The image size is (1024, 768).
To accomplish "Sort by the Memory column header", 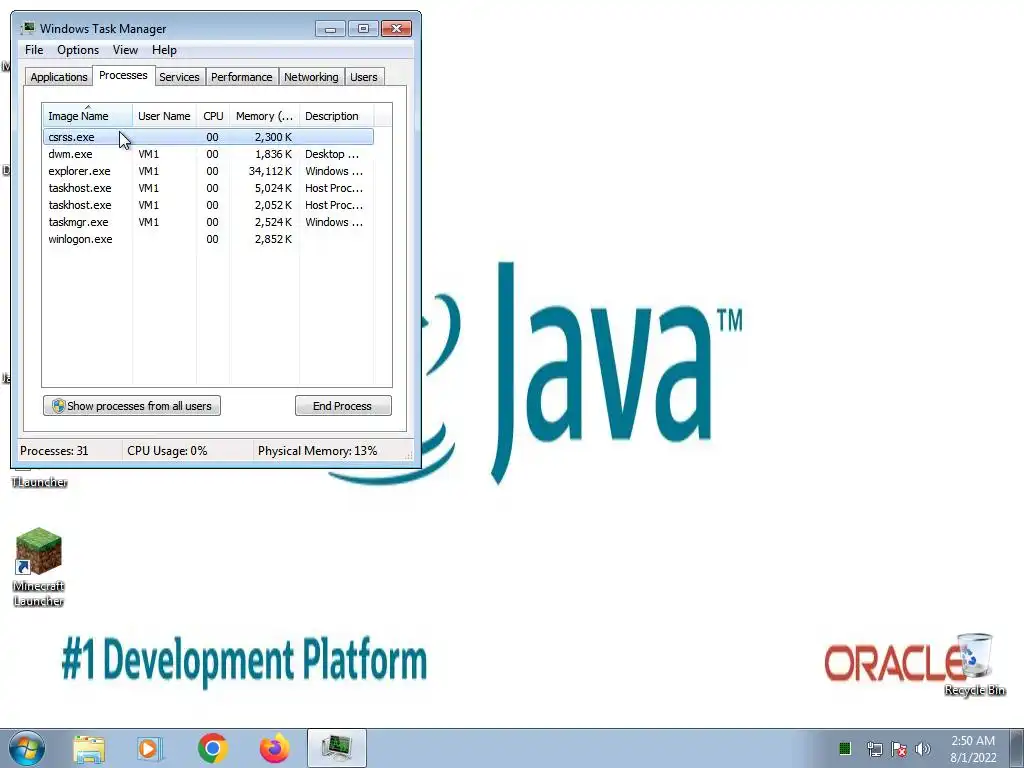I will tap(264, 116).
